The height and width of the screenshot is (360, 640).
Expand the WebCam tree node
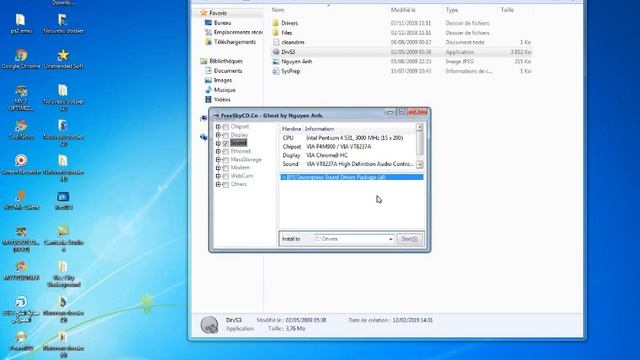pos(218,176)
